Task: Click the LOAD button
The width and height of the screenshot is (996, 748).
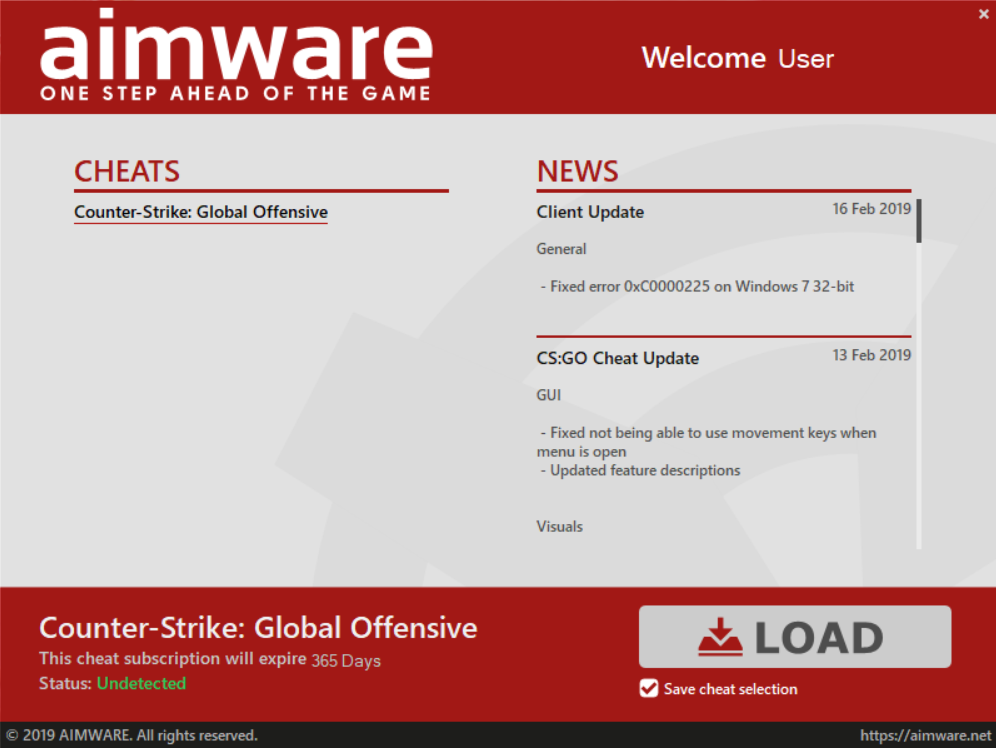Action: pyautogui.click(x=795, y=636)
